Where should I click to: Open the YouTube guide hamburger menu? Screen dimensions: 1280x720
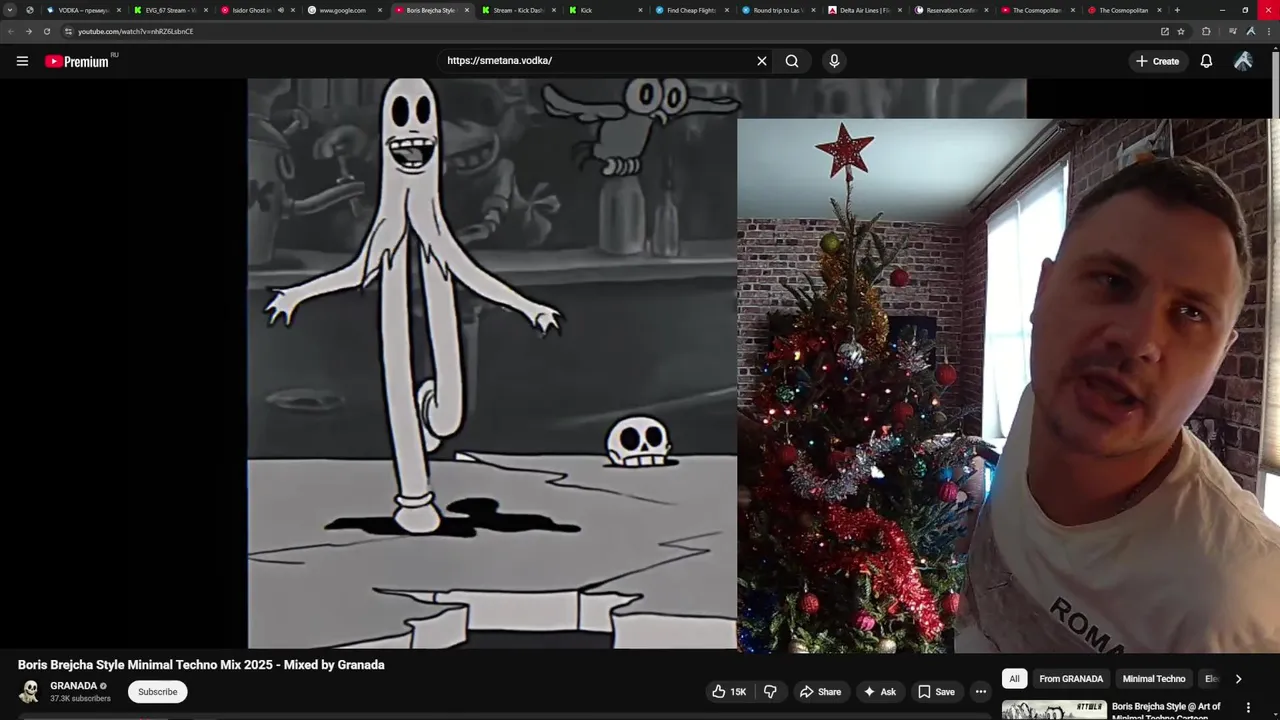(x=22, y=61)
